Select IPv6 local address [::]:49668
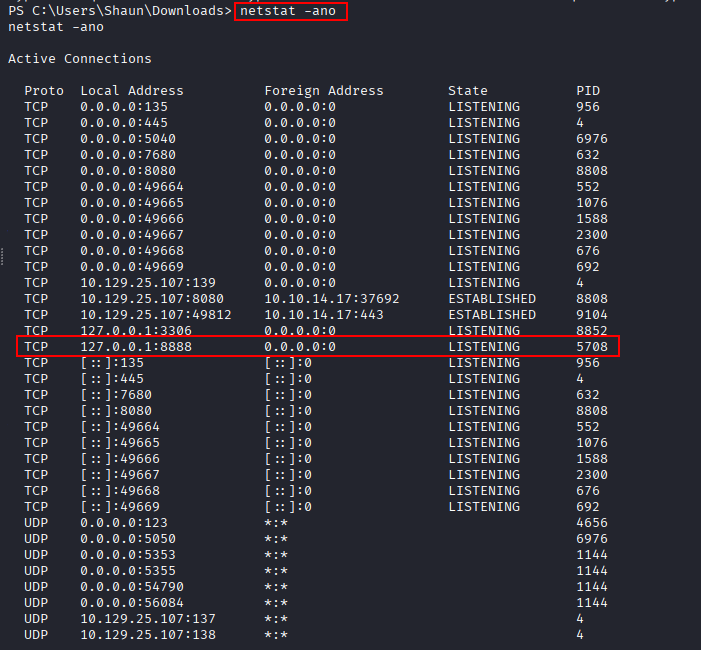 click(120, 491)
